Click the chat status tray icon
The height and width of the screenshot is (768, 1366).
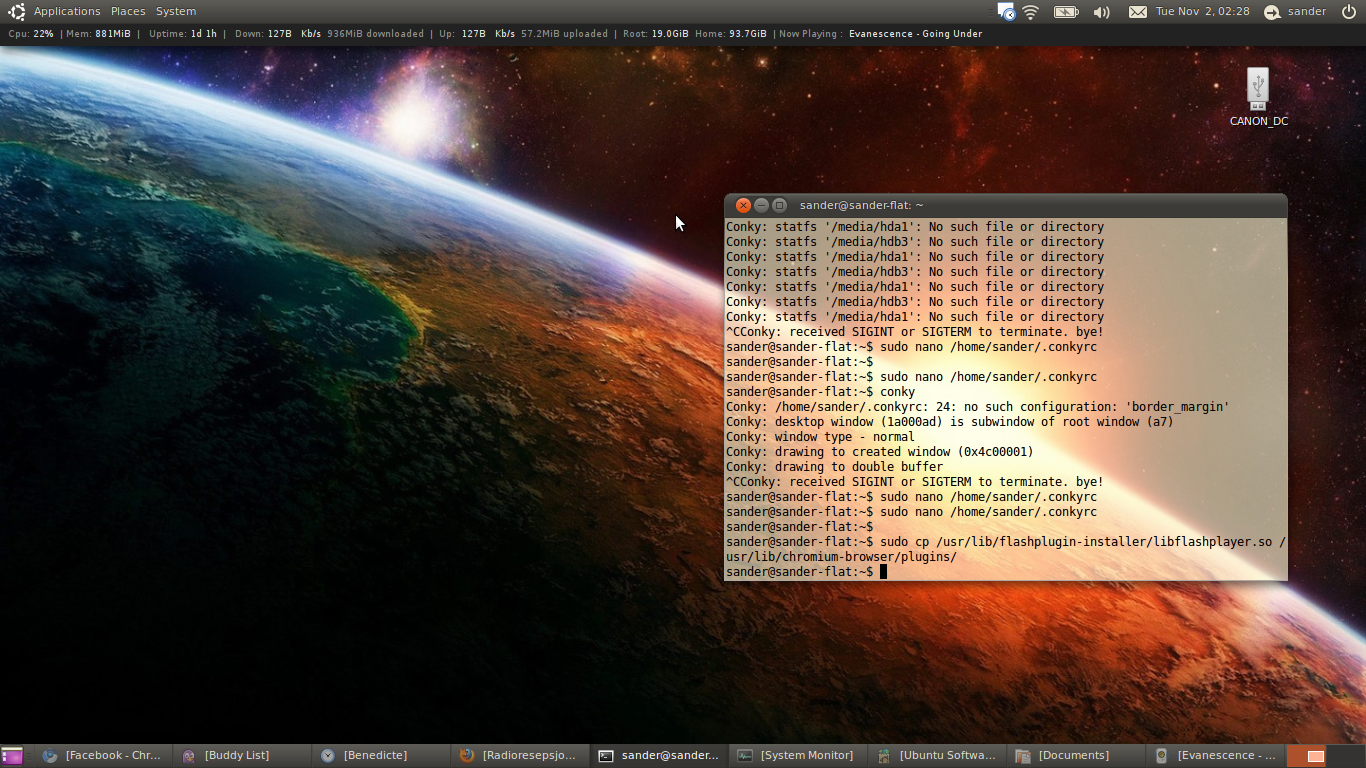coord(1006,12)
